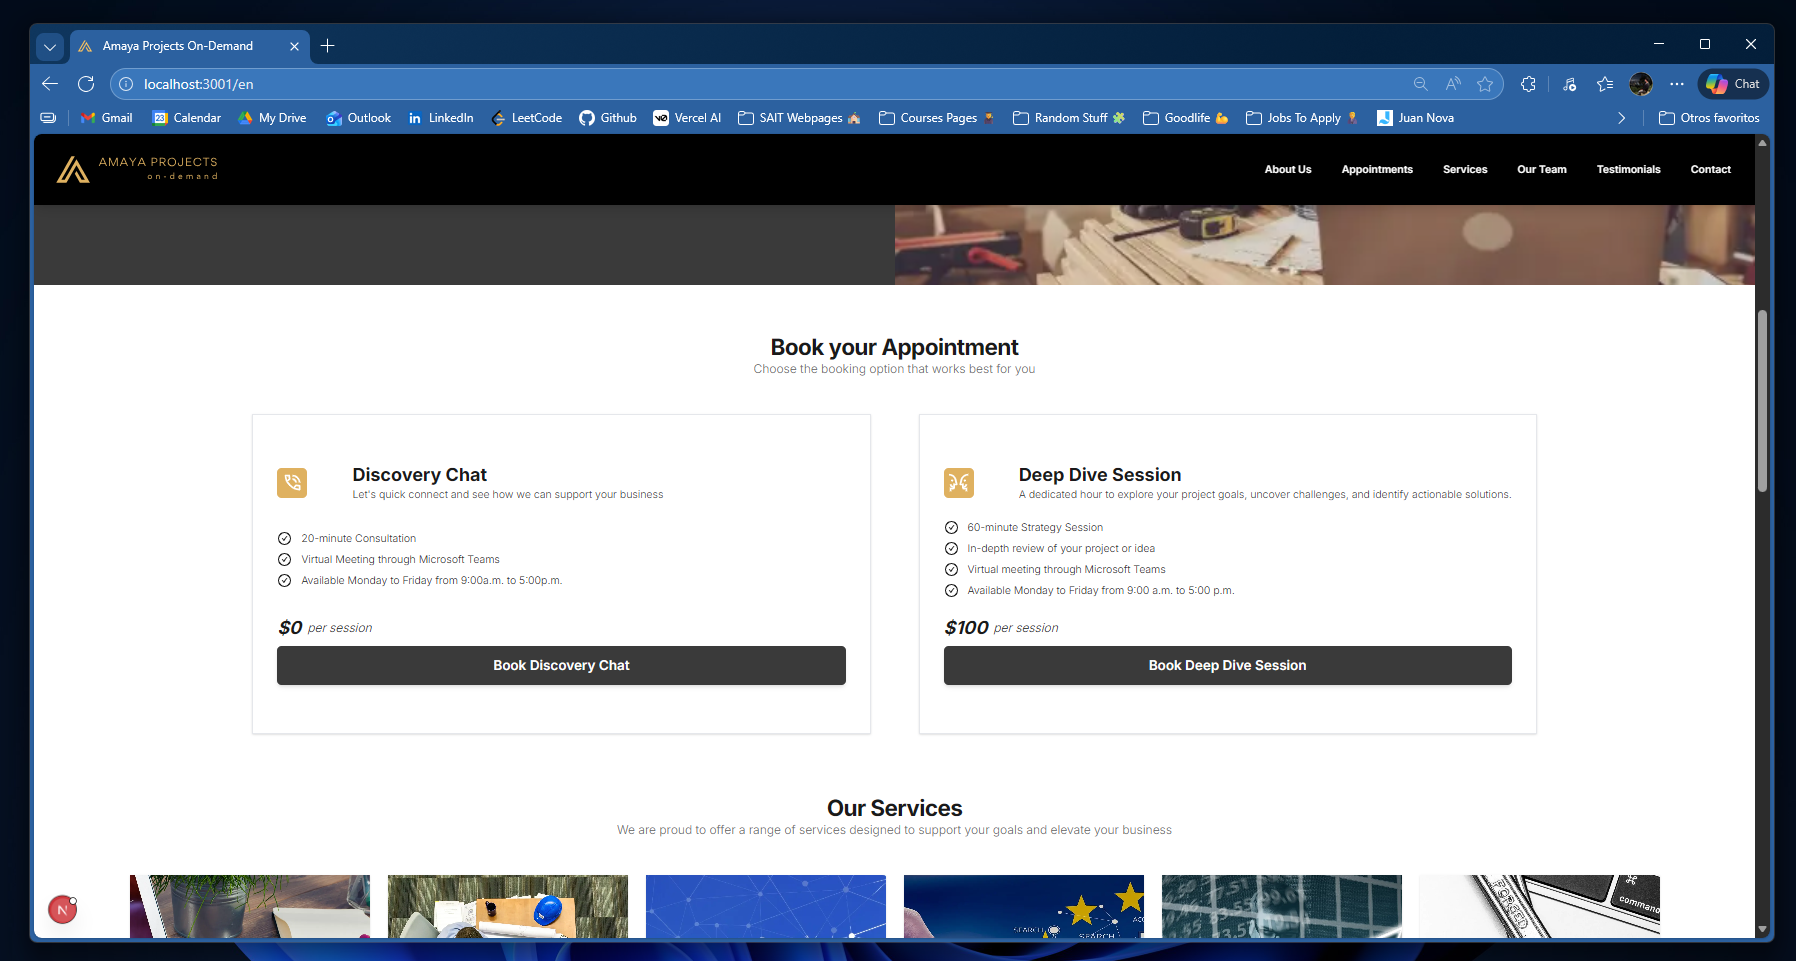Click the checkmark beside 60-minute Strategy Session

point(951,527)
